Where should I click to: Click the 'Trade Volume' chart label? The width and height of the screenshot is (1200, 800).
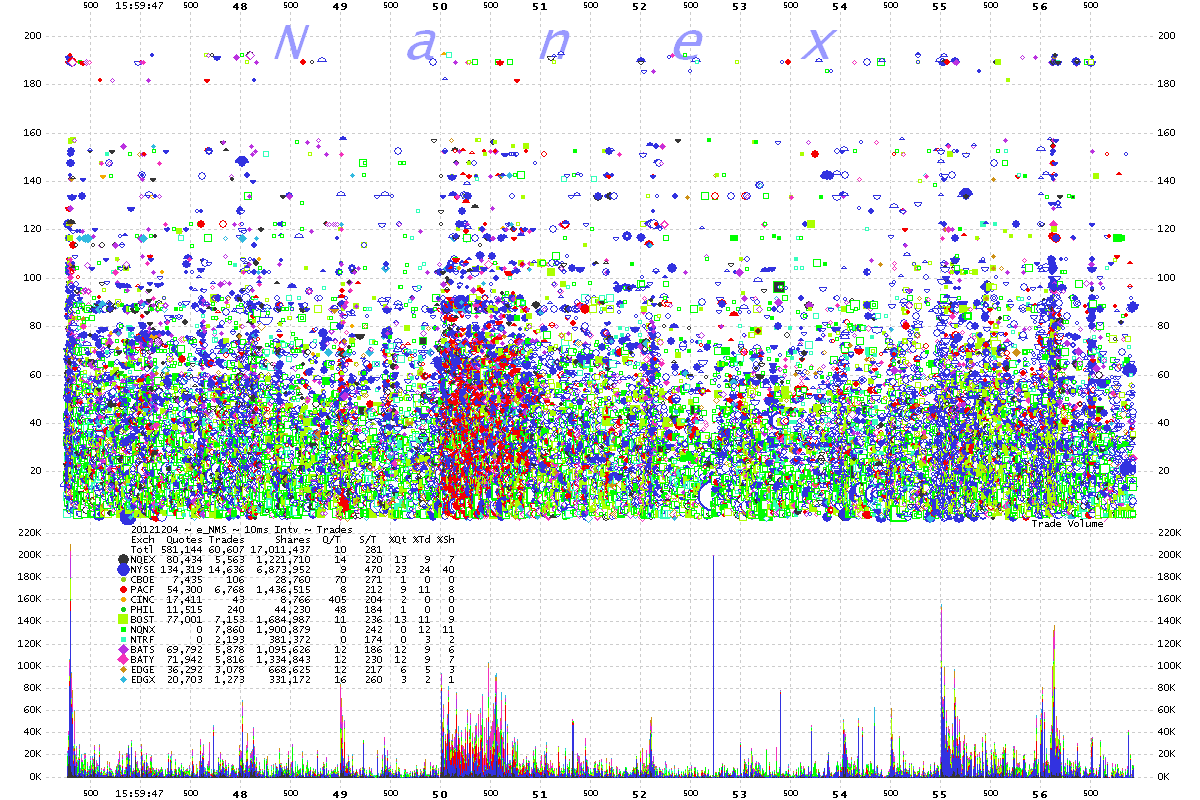[1067, 523]
